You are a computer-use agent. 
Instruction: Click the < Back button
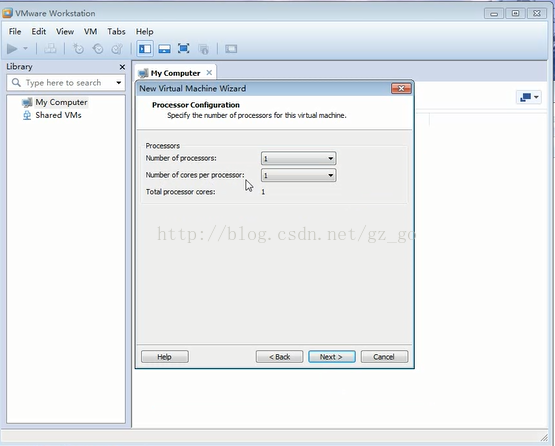click(279, 357)
